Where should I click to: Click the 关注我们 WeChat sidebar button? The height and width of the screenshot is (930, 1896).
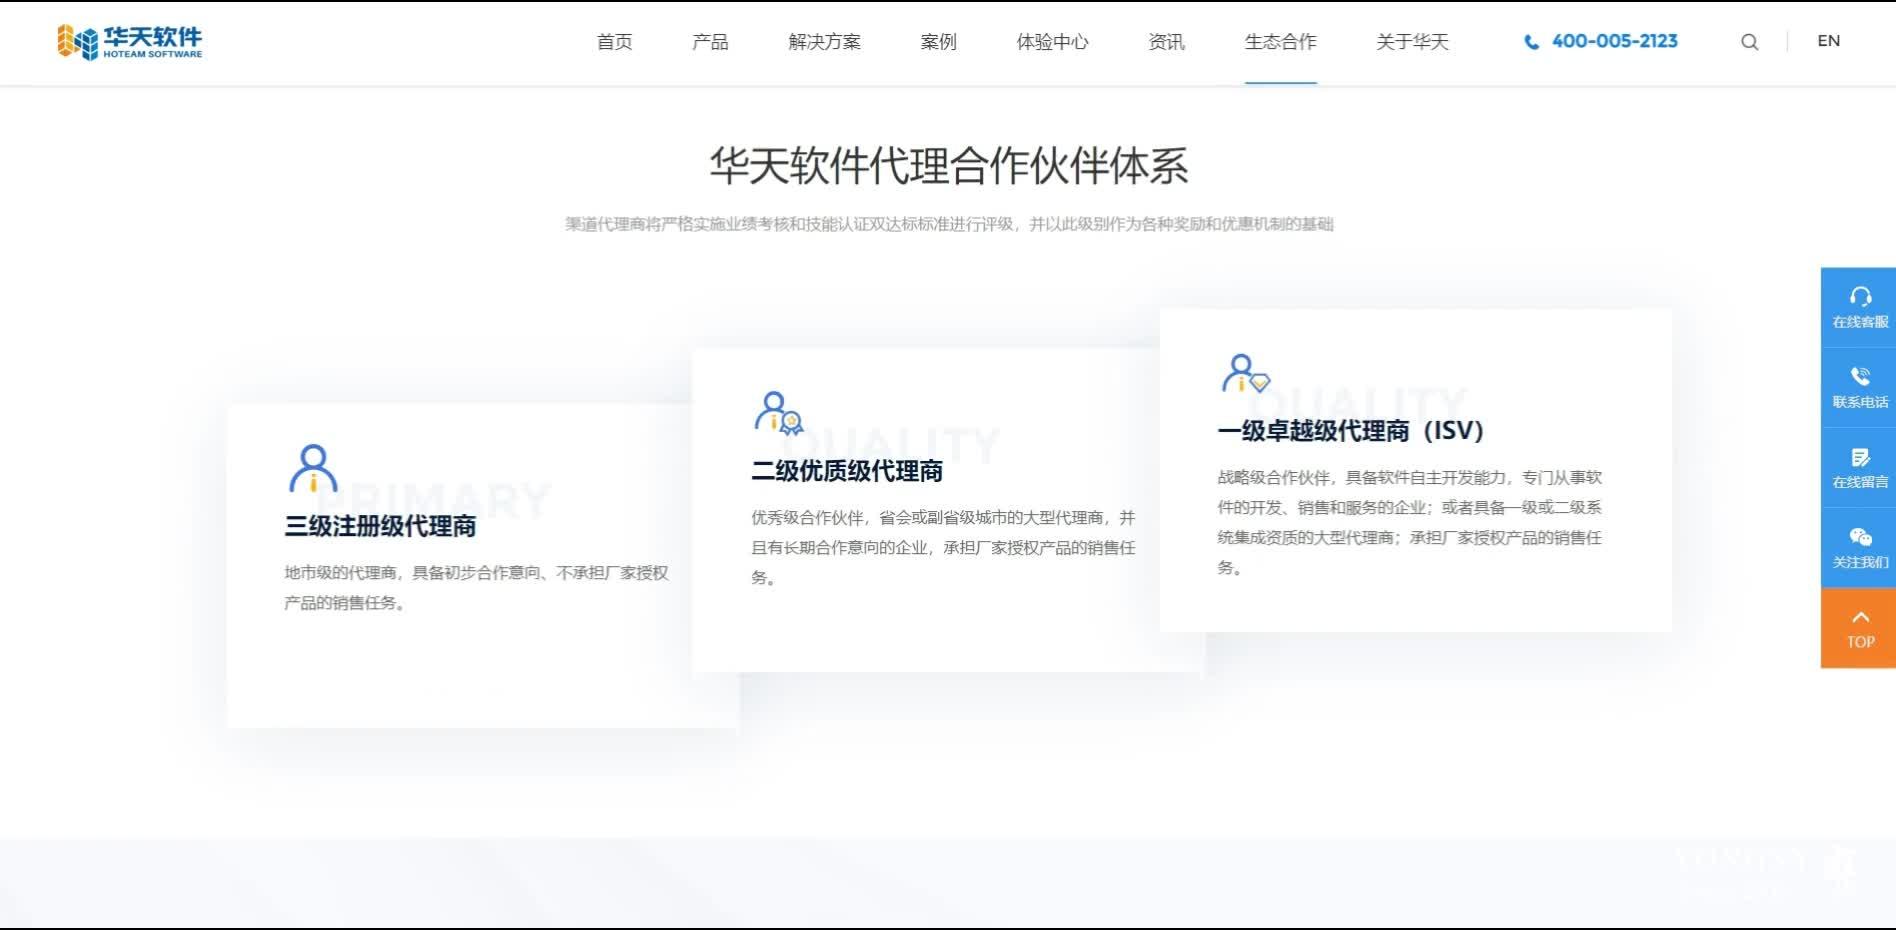pos(1860,548)
